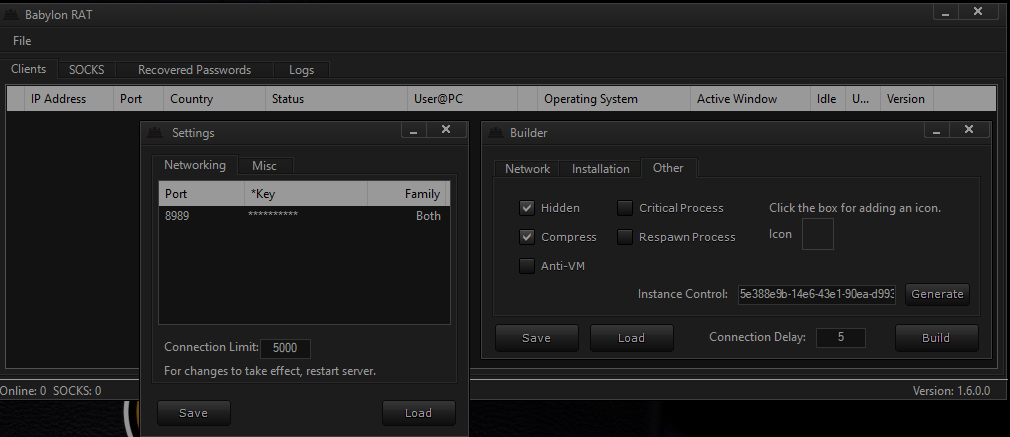Click the Save button in Settings
1010x437 pixels.
pyautogui.click(x=194, y=413)
